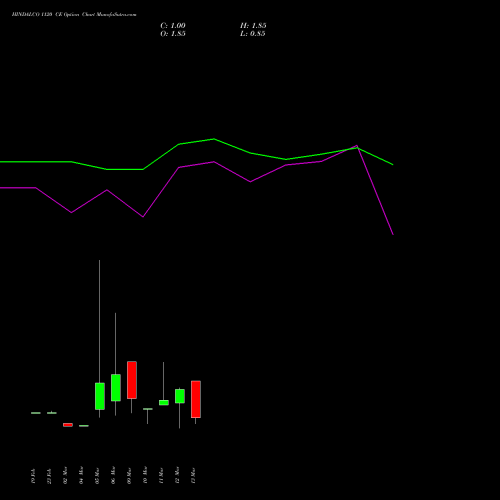This screenshot has width=500, height=500.
Task: Click the flat 23 Feb candle
Action: 52,413
